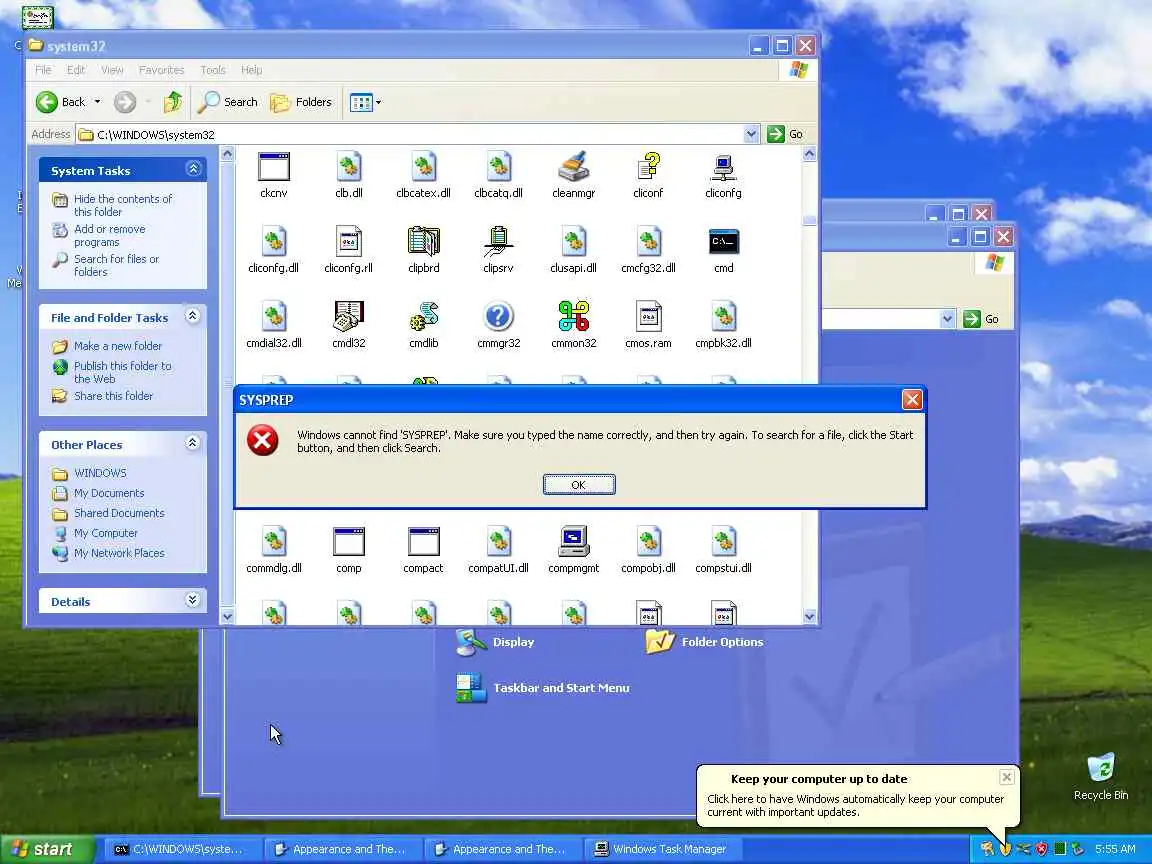The height and width of the screenshot is (864, 1152).
Task: Open the View menu
Action: (112, 70)
